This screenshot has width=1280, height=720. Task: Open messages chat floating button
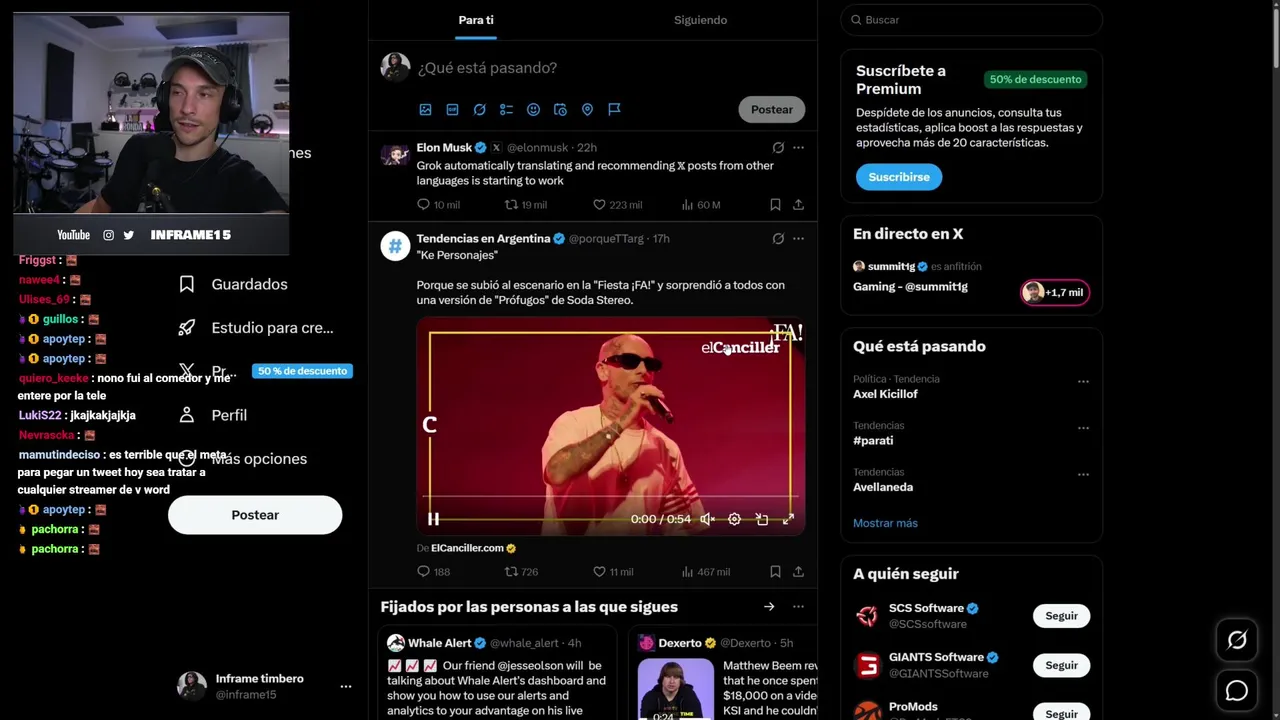(1237, 691)
